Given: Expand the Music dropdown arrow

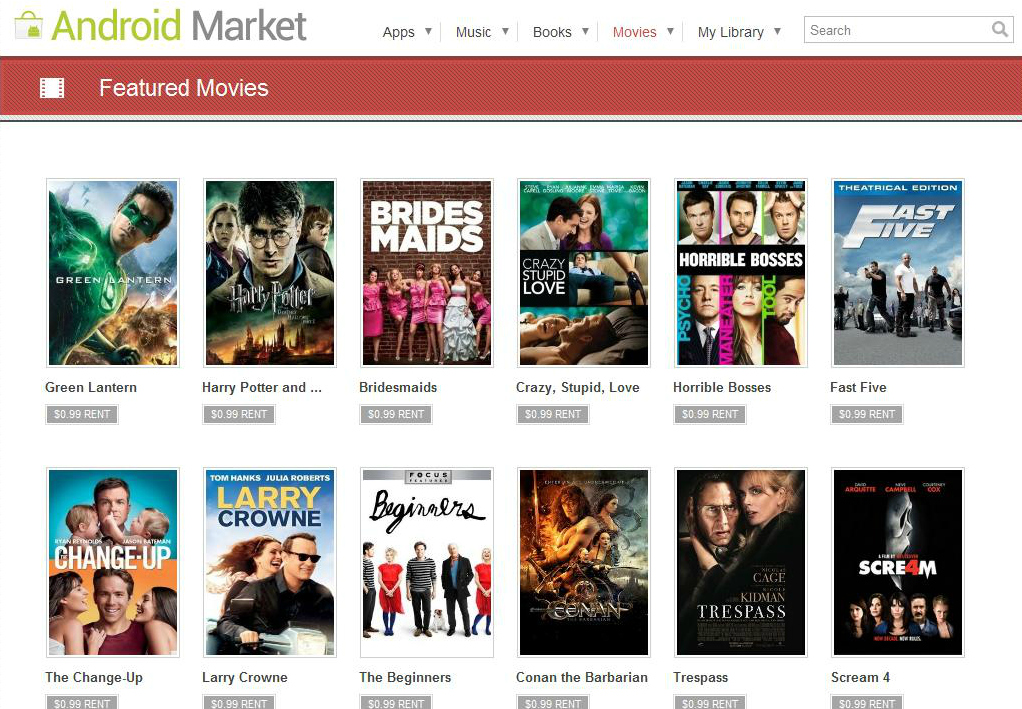Looking at the screenshot, I should tap(505, 31).
